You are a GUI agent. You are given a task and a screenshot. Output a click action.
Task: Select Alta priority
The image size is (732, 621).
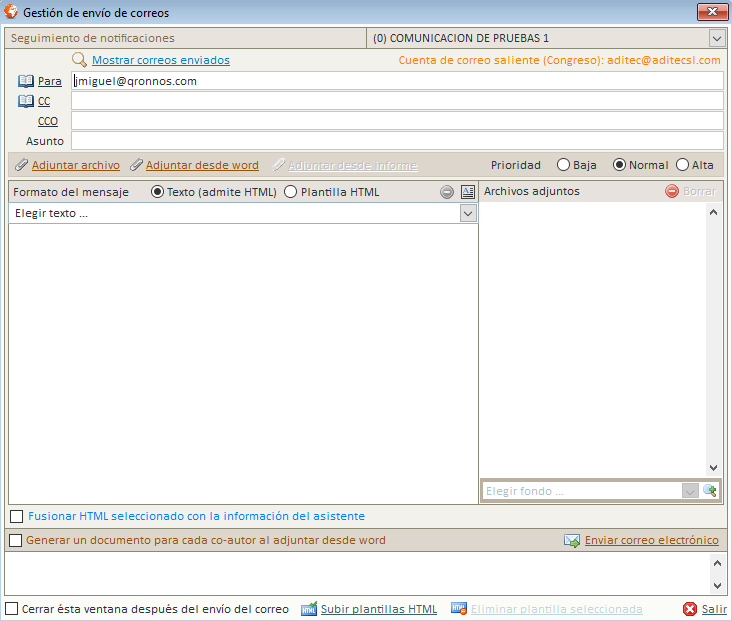[x=683, y=165]
